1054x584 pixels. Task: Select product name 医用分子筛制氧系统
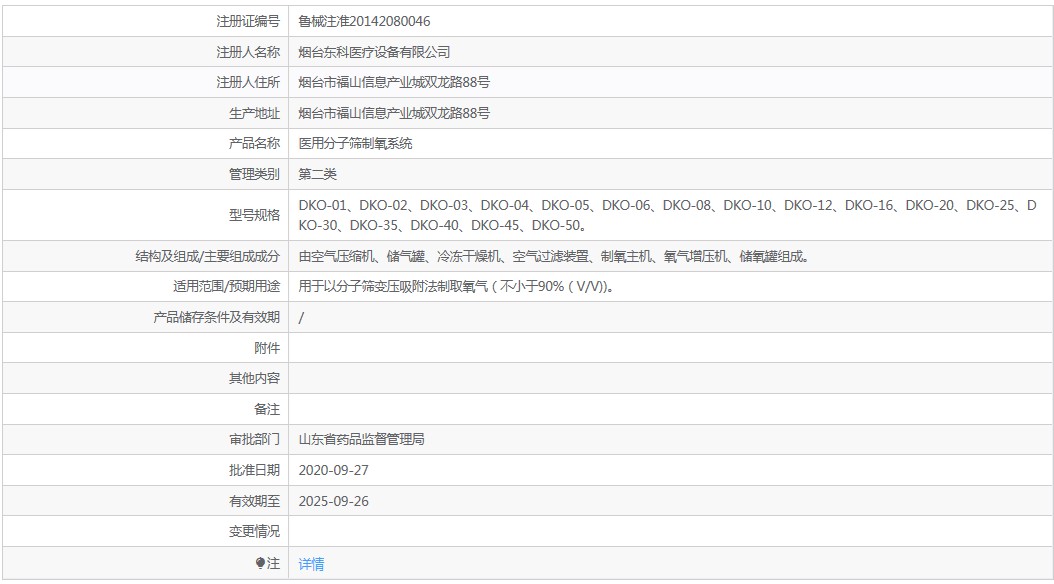click(x=356, y=143)
